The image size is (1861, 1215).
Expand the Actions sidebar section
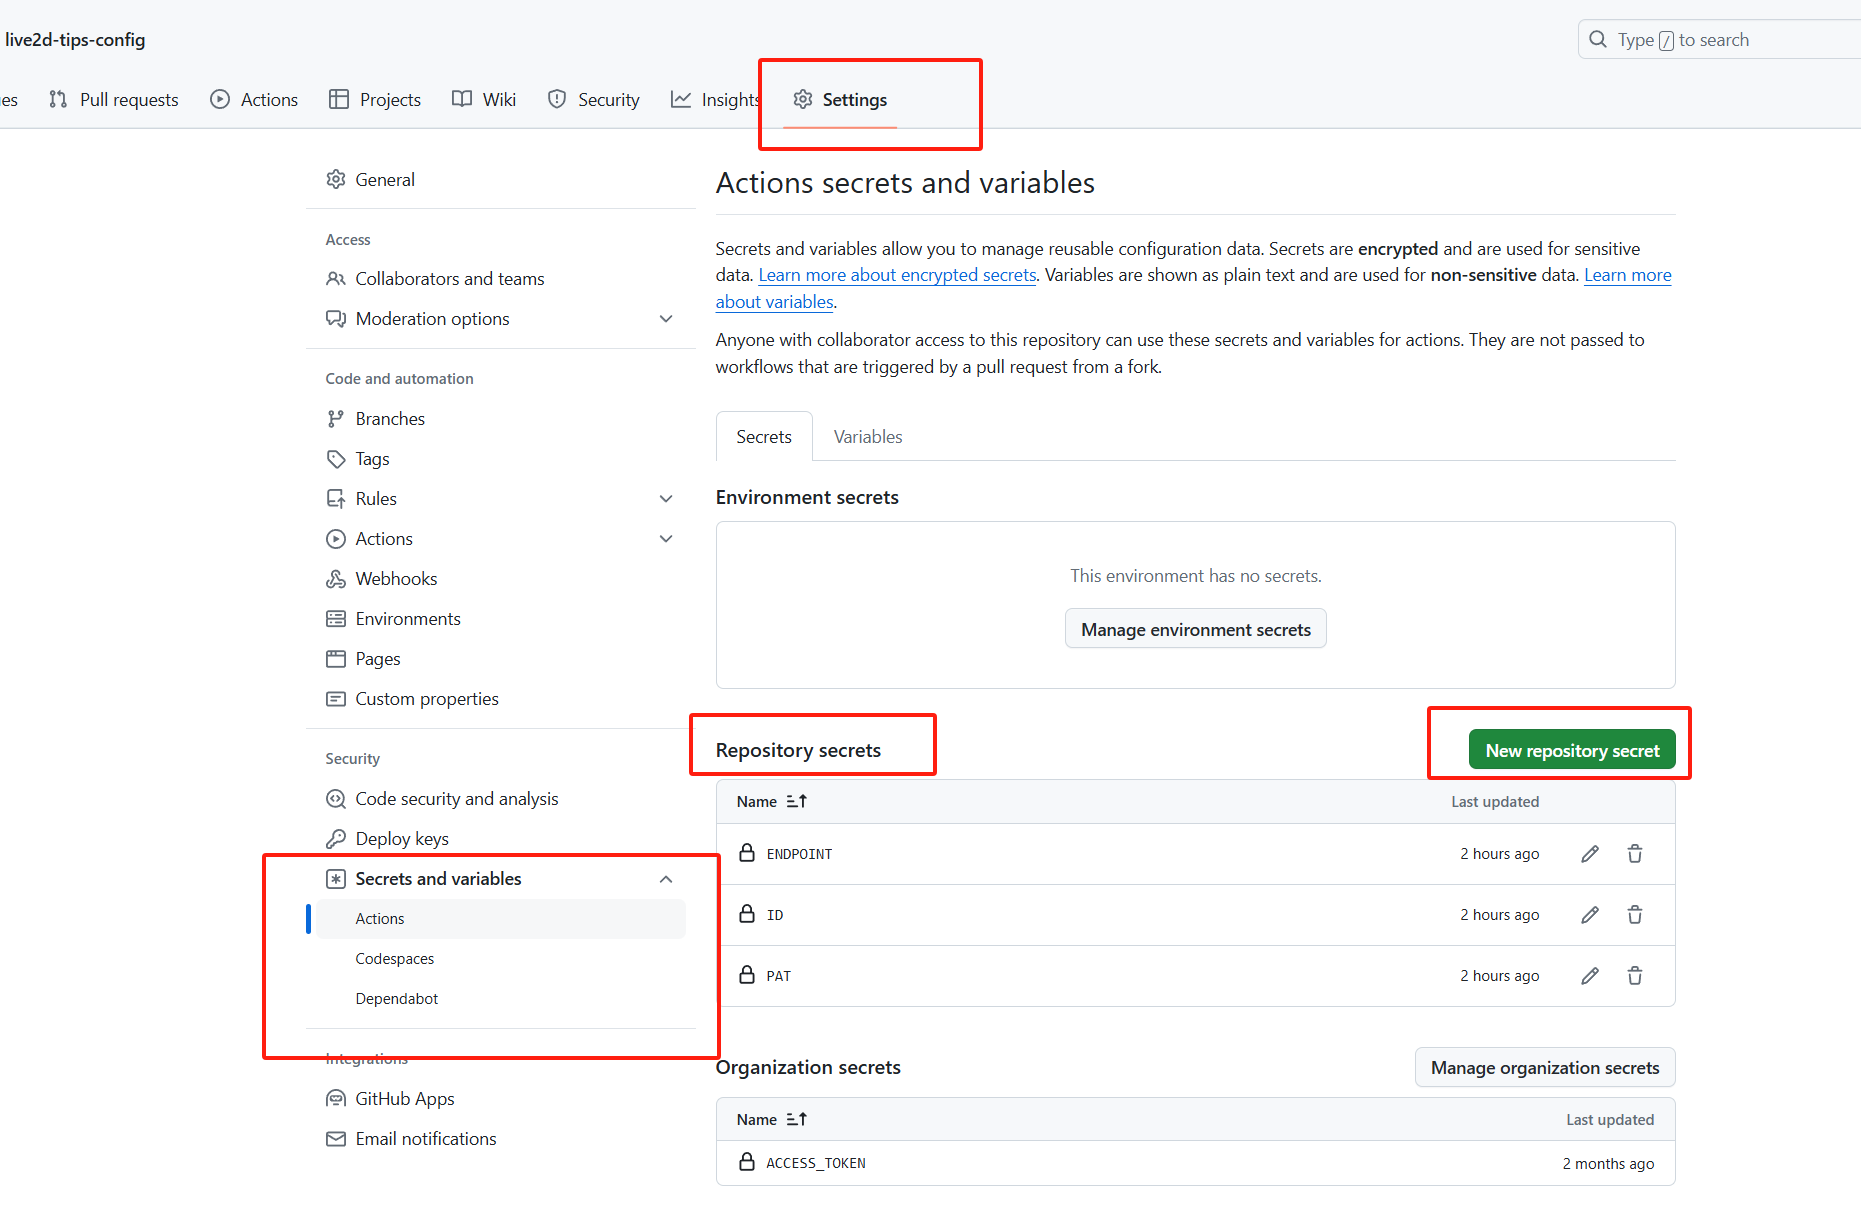(x=666, y=539)
